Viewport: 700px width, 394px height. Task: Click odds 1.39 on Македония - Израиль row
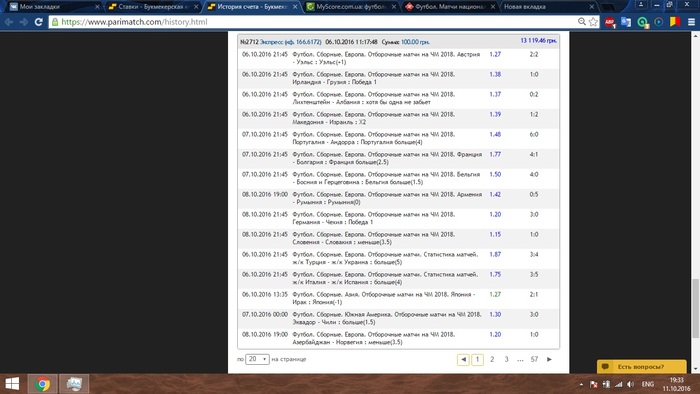point(495,115)
